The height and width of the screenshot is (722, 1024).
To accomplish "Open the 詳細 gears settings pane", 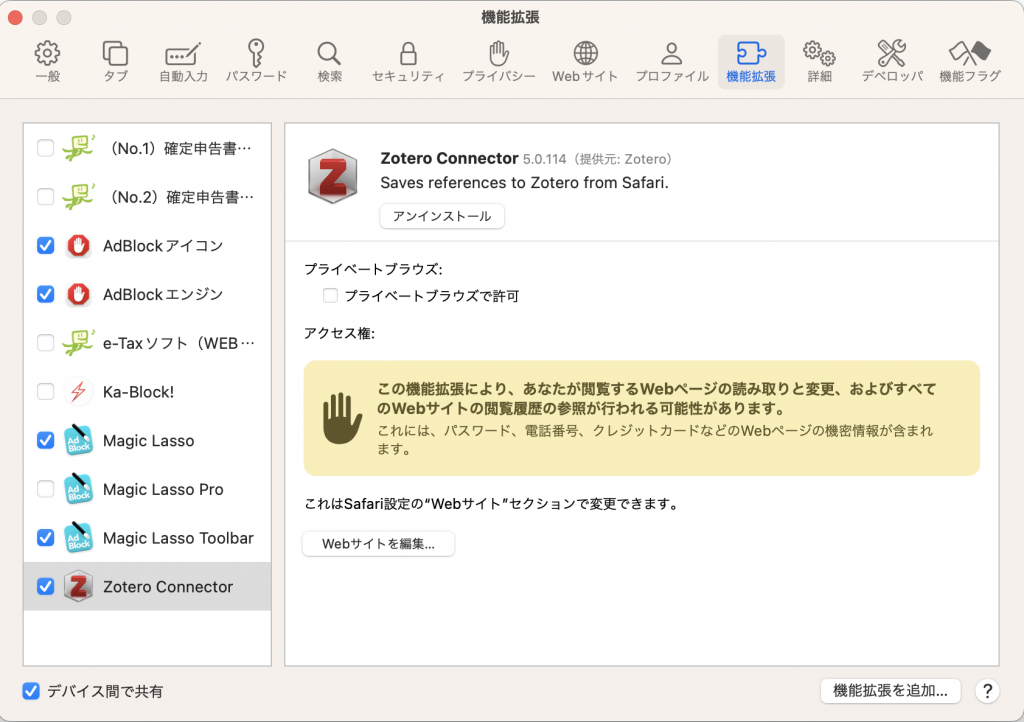I will [819, 62].
